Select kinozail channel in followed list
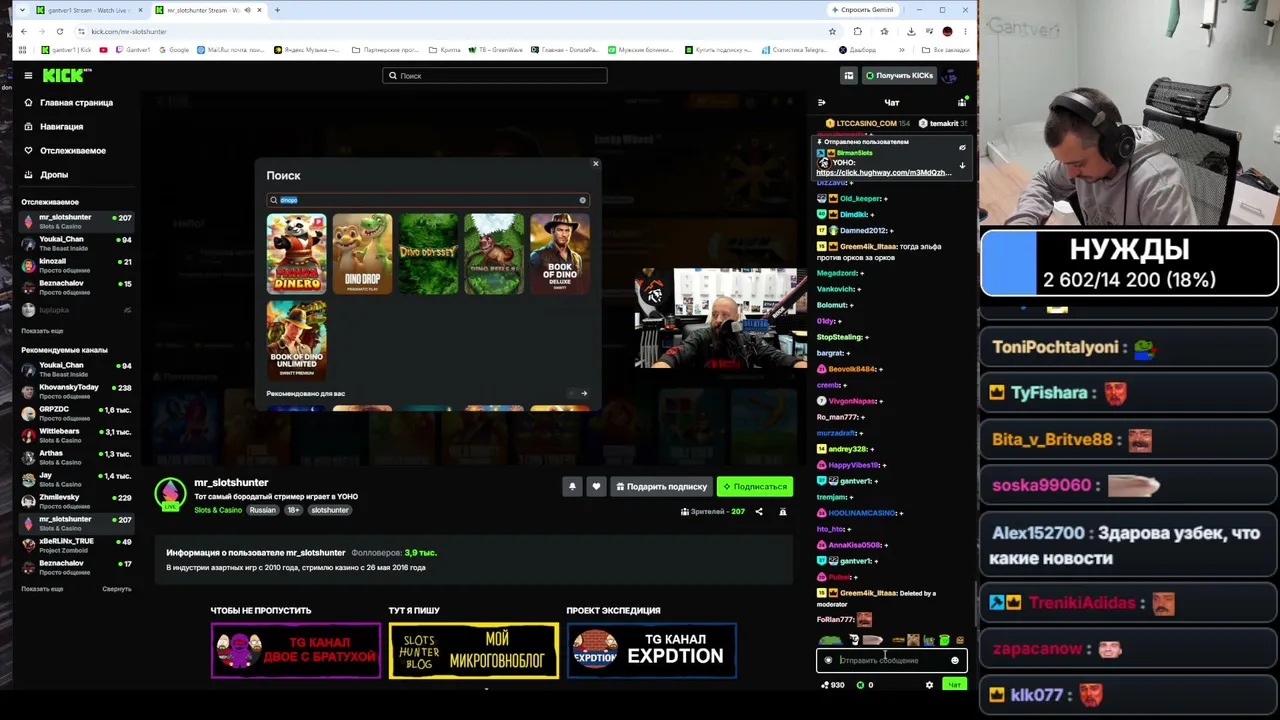Viewport: 1280px width, 720px height. (x=78, y=265)
